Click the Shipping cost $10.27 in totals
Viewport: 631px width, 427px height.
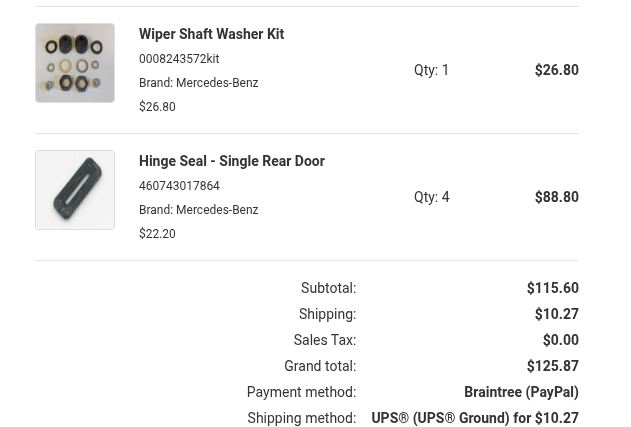click(556, 314)
